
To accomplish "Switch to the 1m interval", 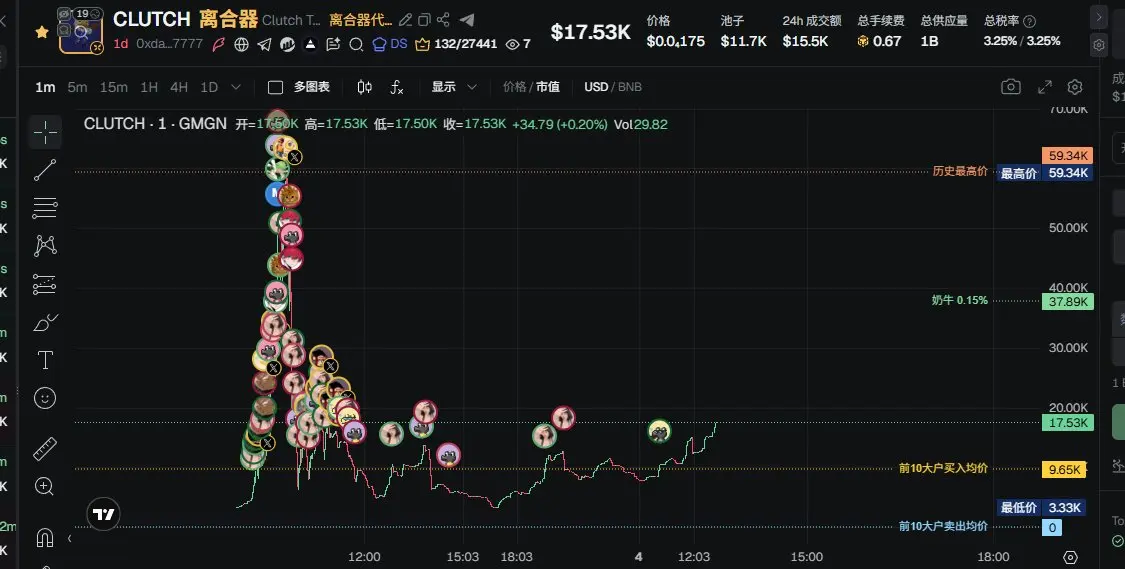I will 45,88.
